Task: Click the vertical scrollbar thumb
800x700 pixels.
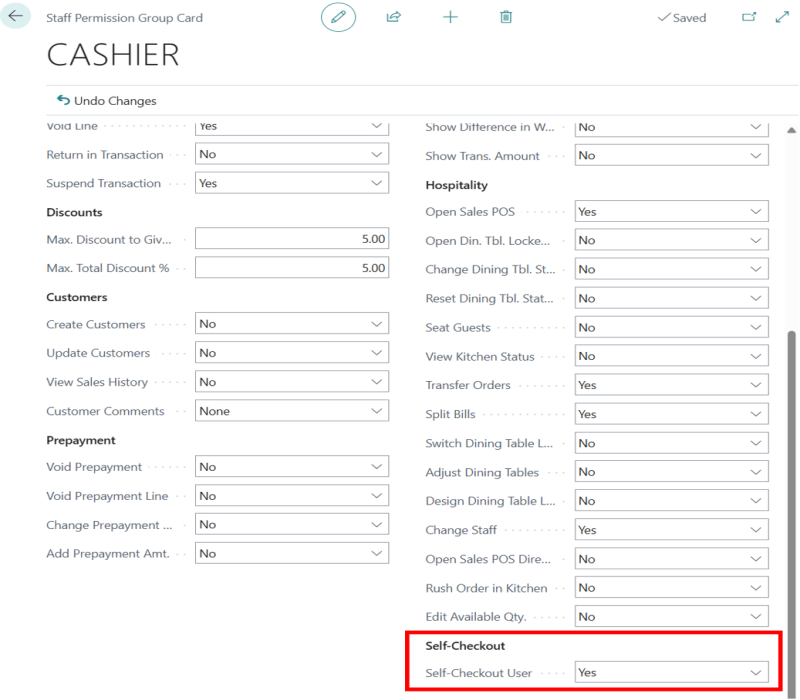Action: click(792, 500)
